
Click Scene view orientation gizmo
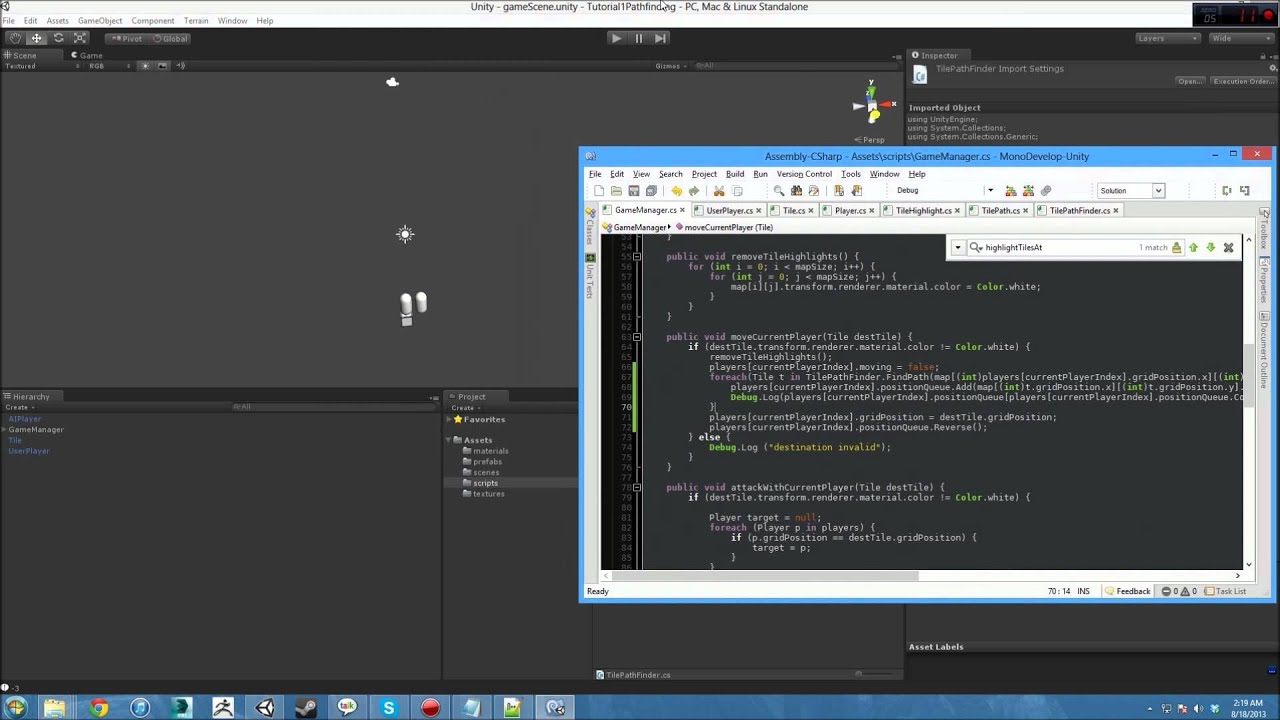pos(872,105)
